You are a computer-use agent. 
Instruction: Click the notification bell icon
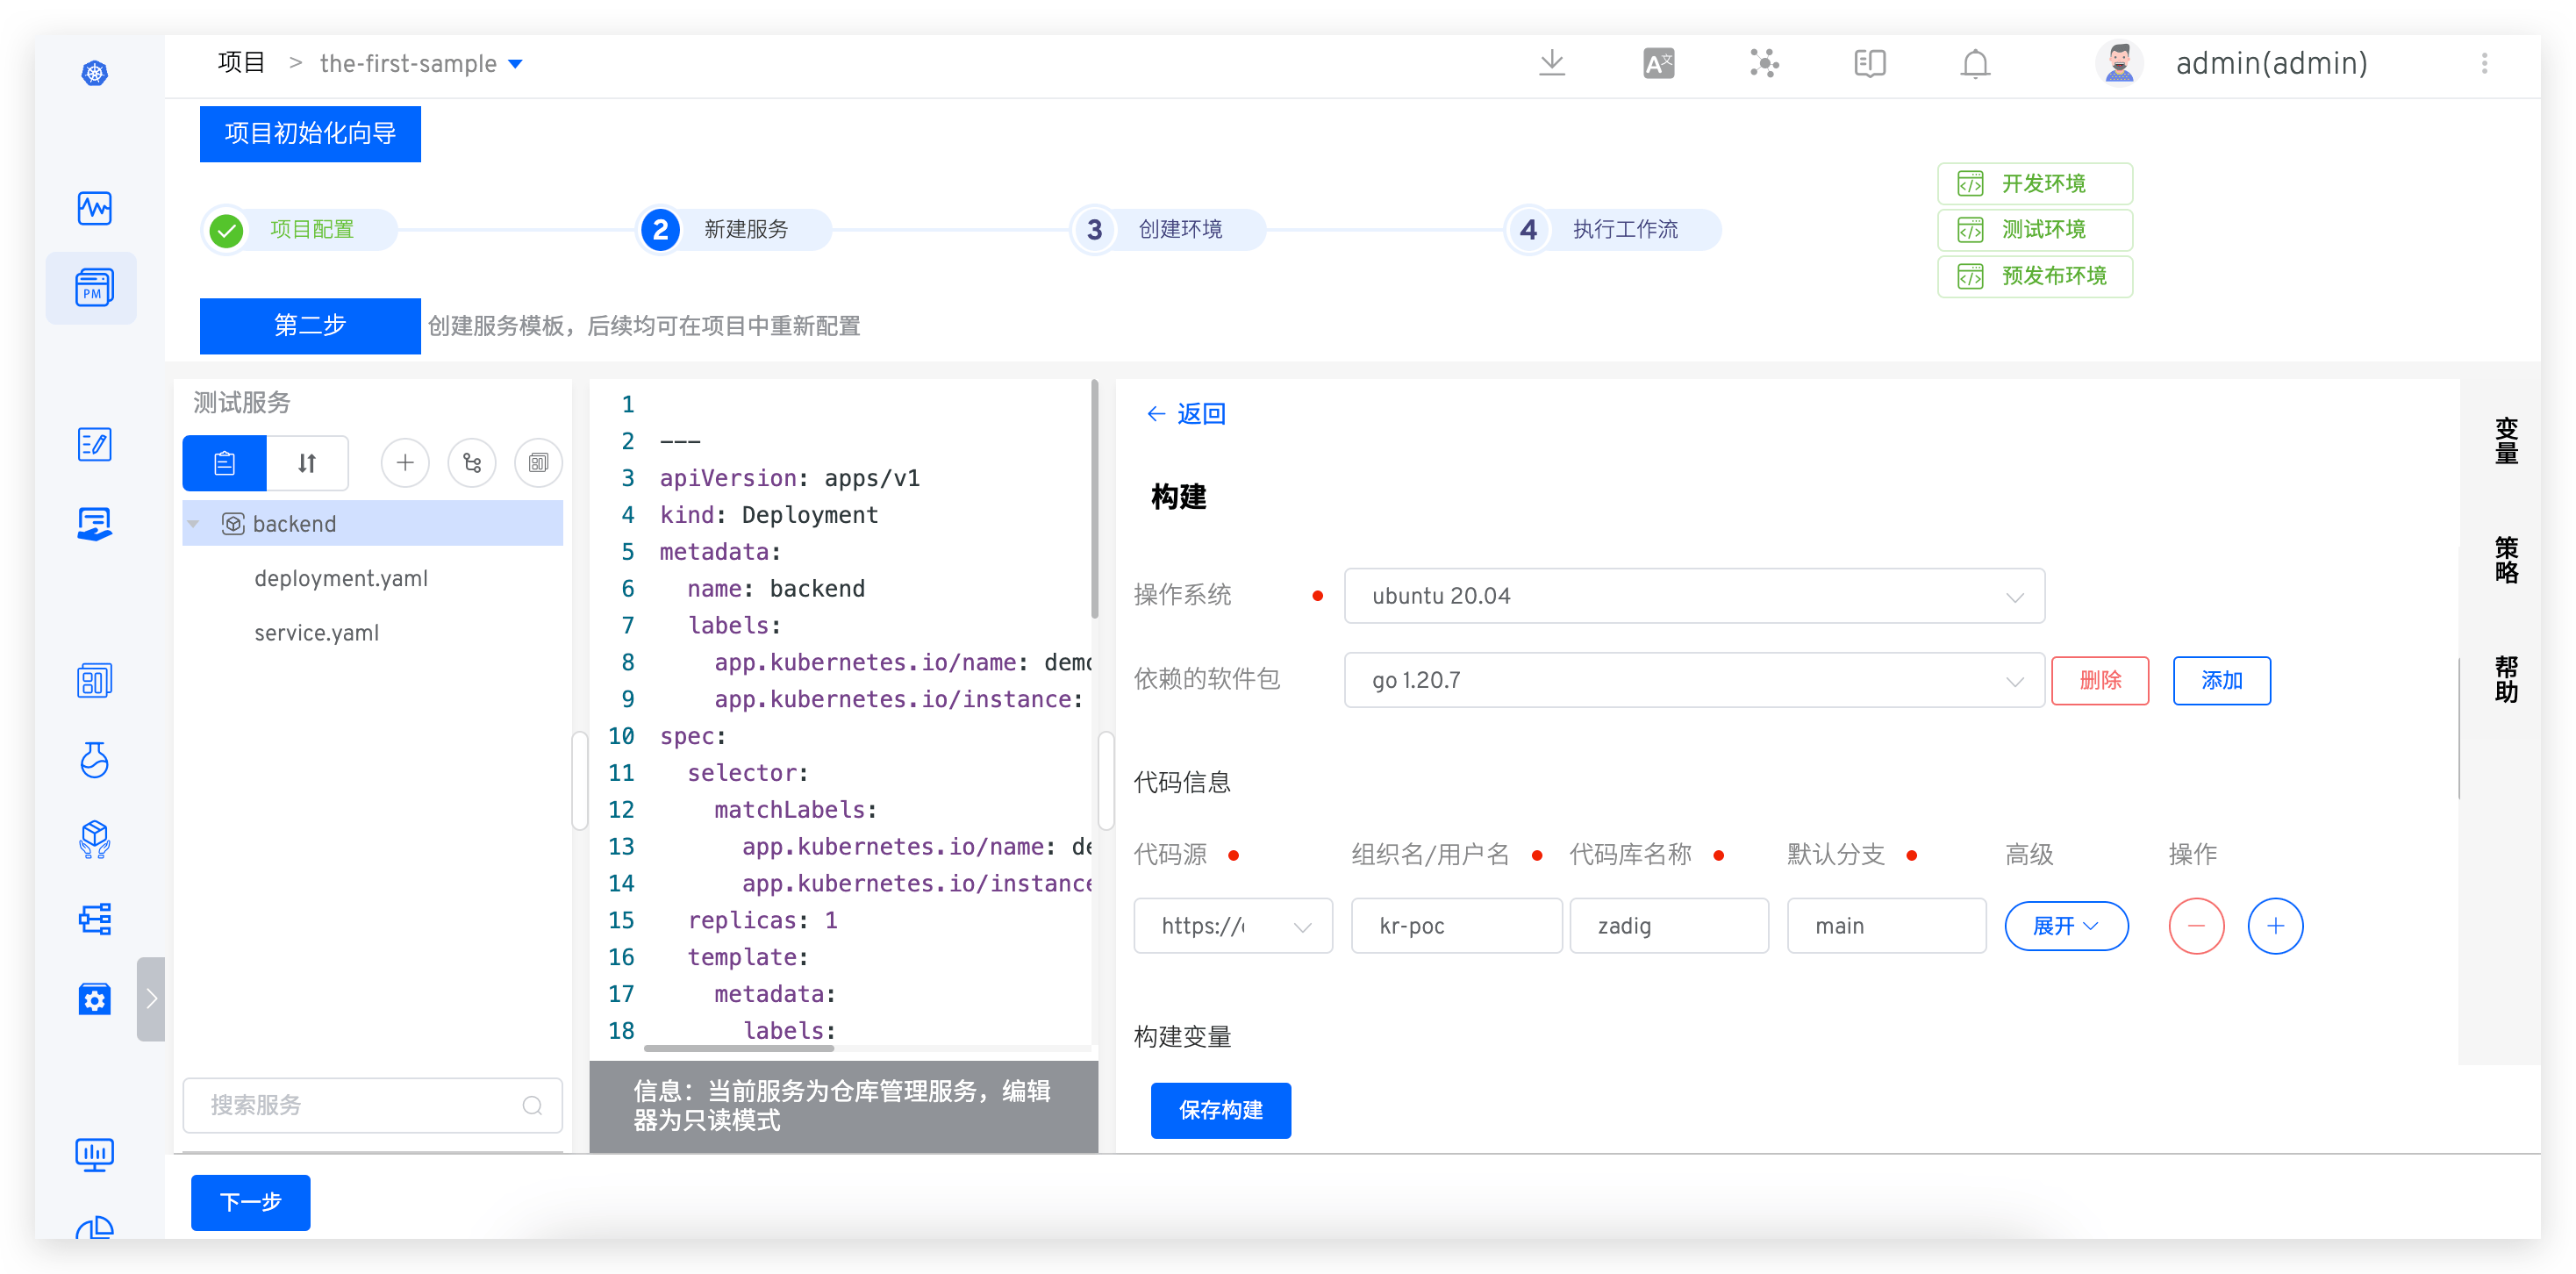coord(1974,63)
